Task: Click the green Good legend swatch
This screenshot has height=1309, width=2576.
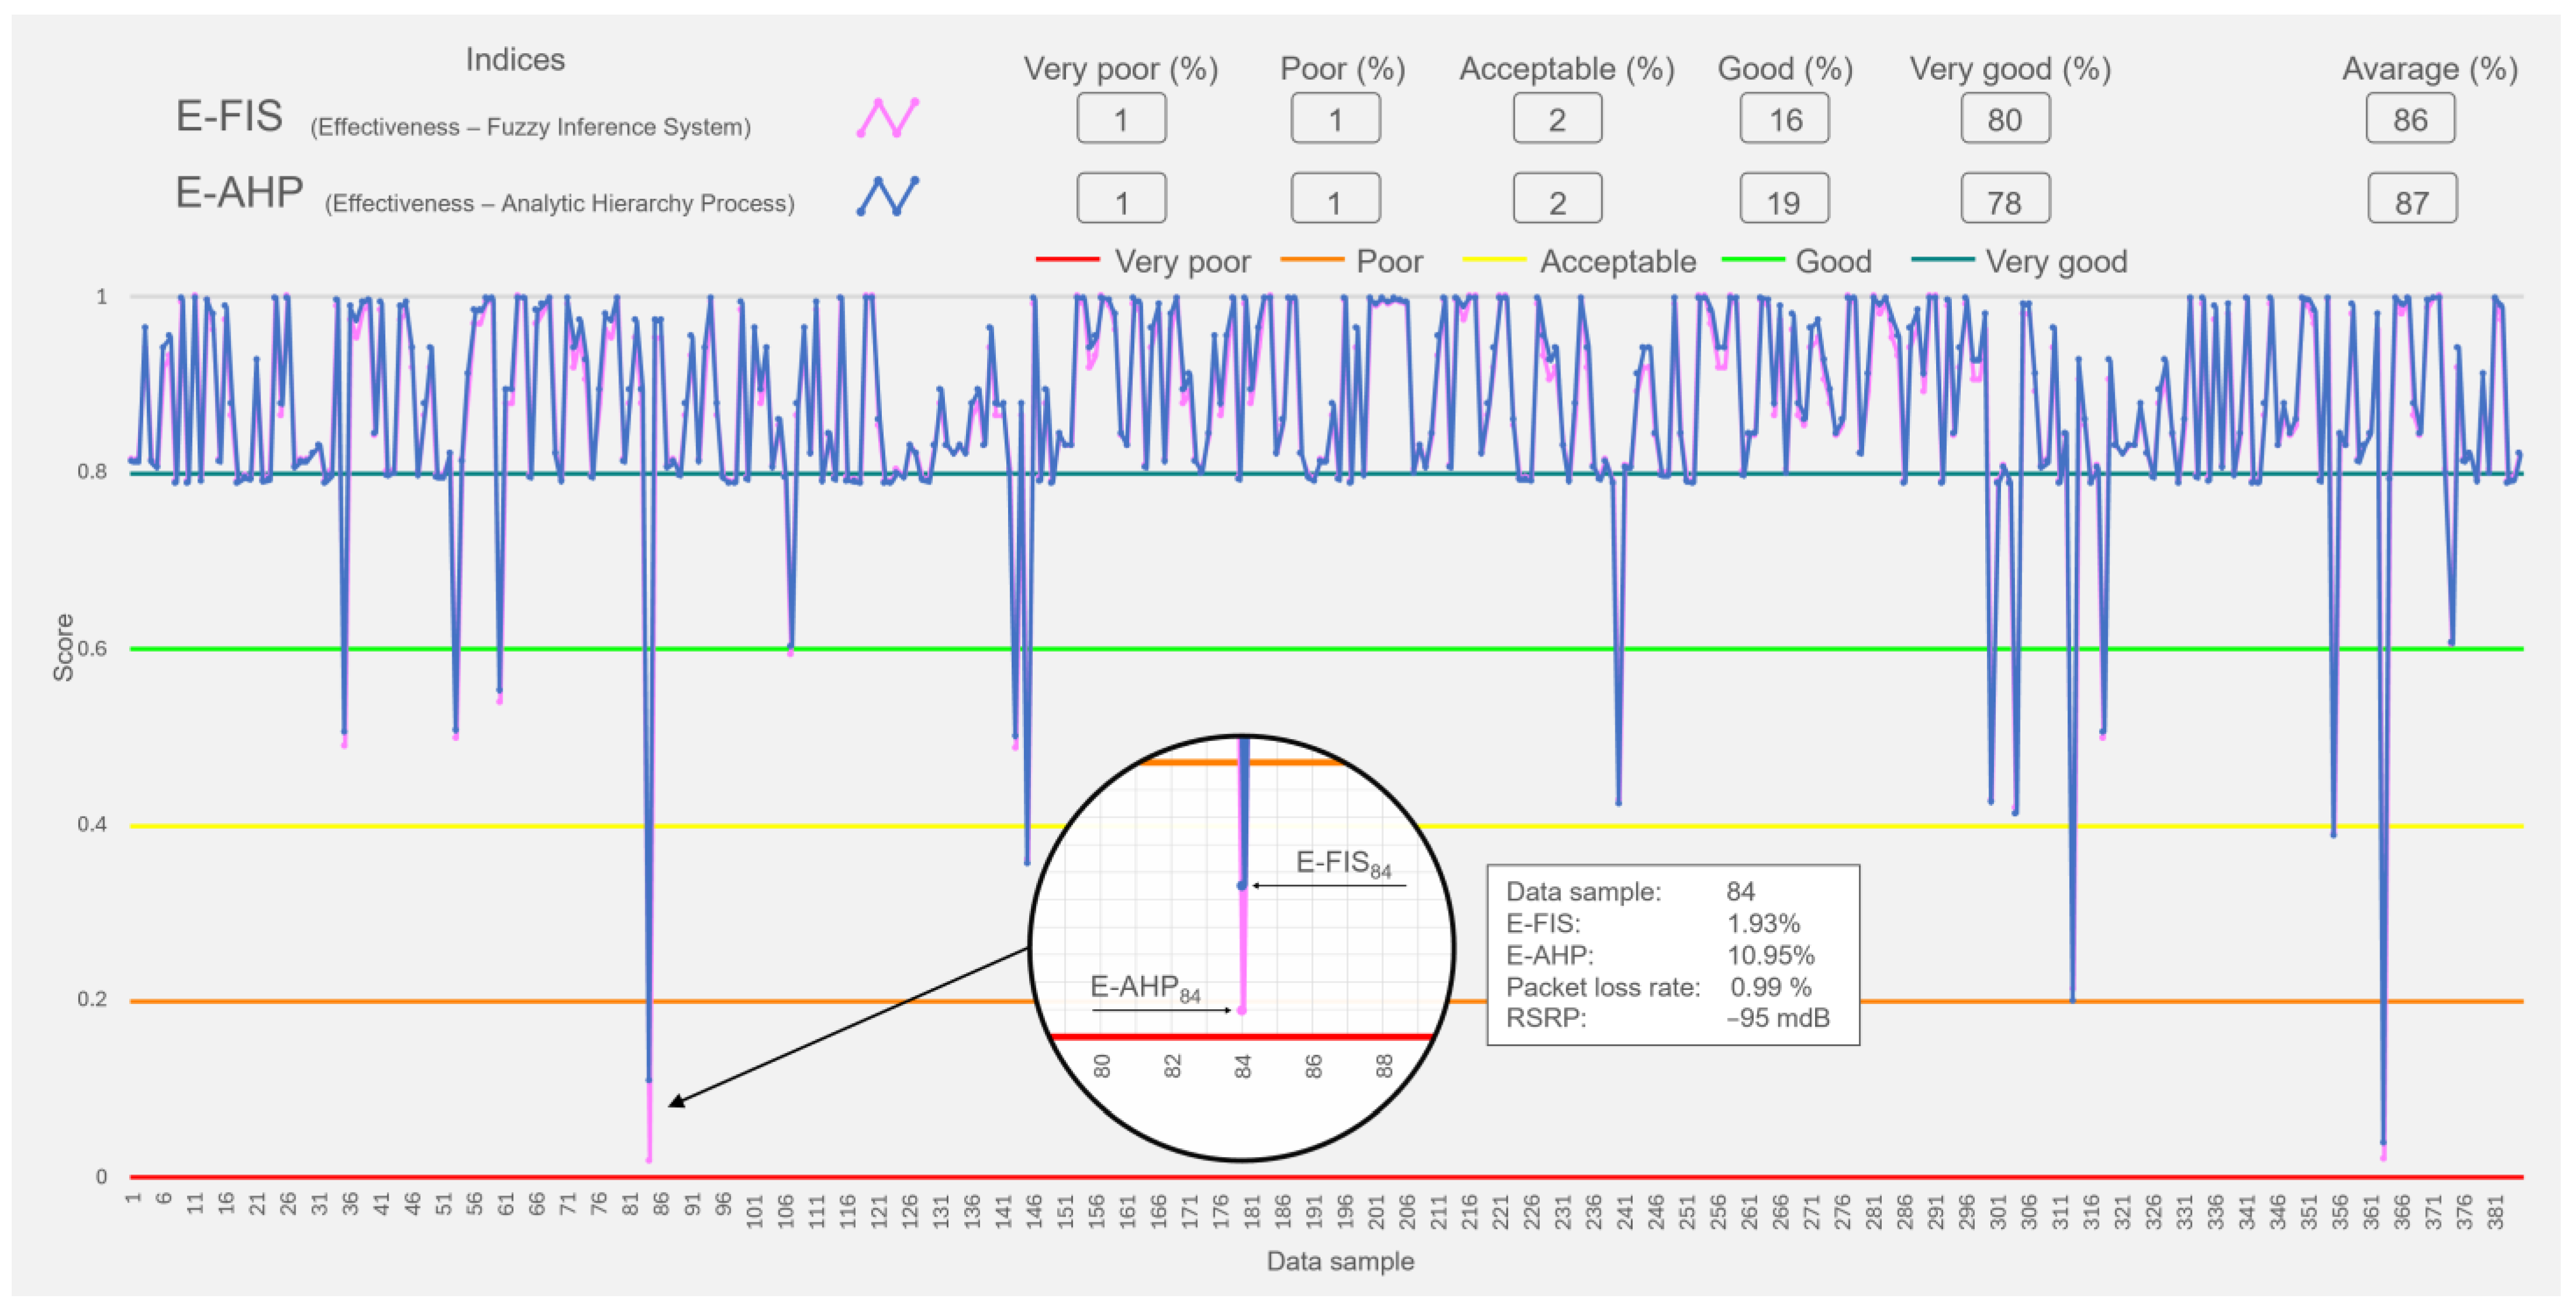Action: pos(1752,260)
